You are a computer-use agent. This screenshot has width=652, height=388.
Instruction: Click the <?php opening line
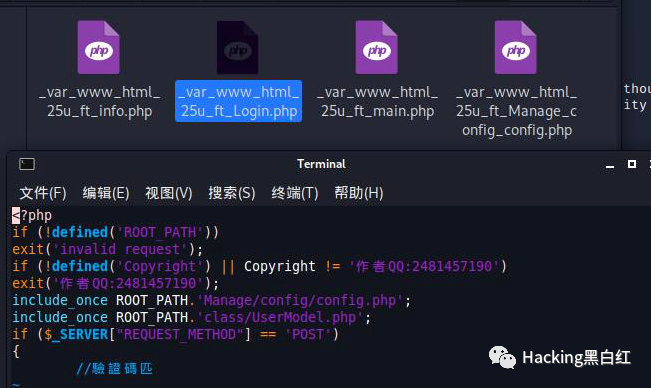pos(32,215)
